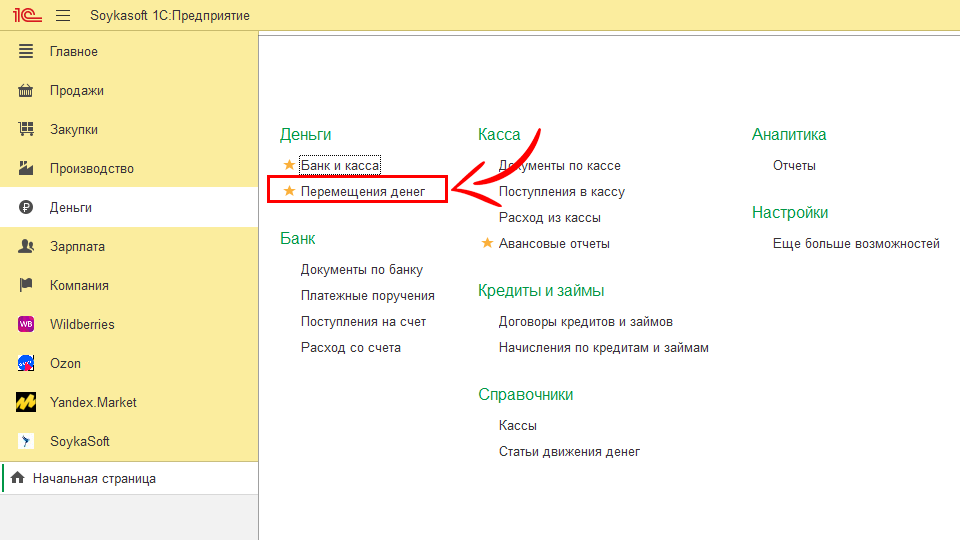Click Еще больше возможностей settings link
Screen dimensions: 960x540
click(x=856, y=243)
